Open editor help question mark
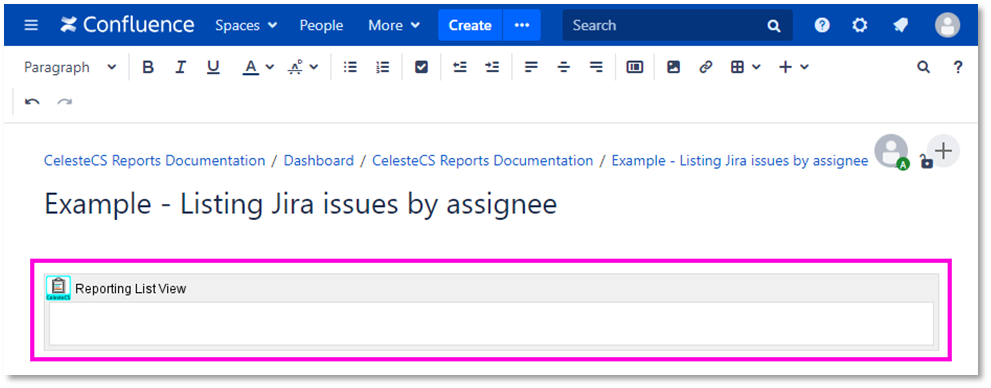Viewport: 991px width, 388px height. [x=958, y=67]
